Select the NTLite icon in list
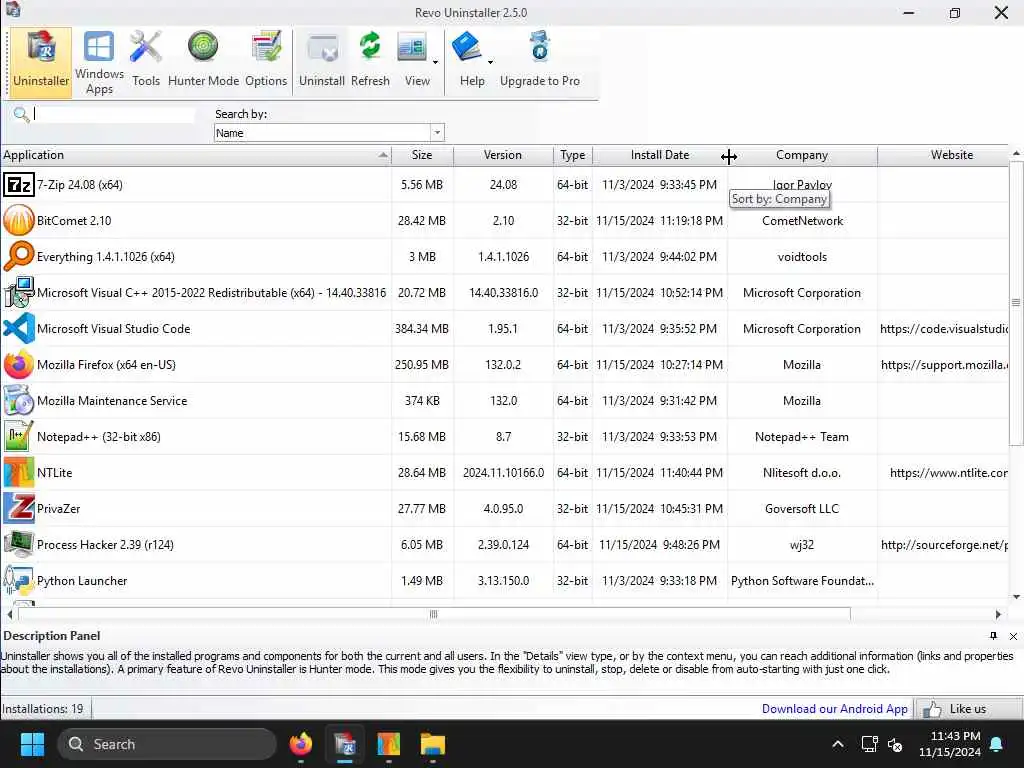 click(x=18, y=472)
